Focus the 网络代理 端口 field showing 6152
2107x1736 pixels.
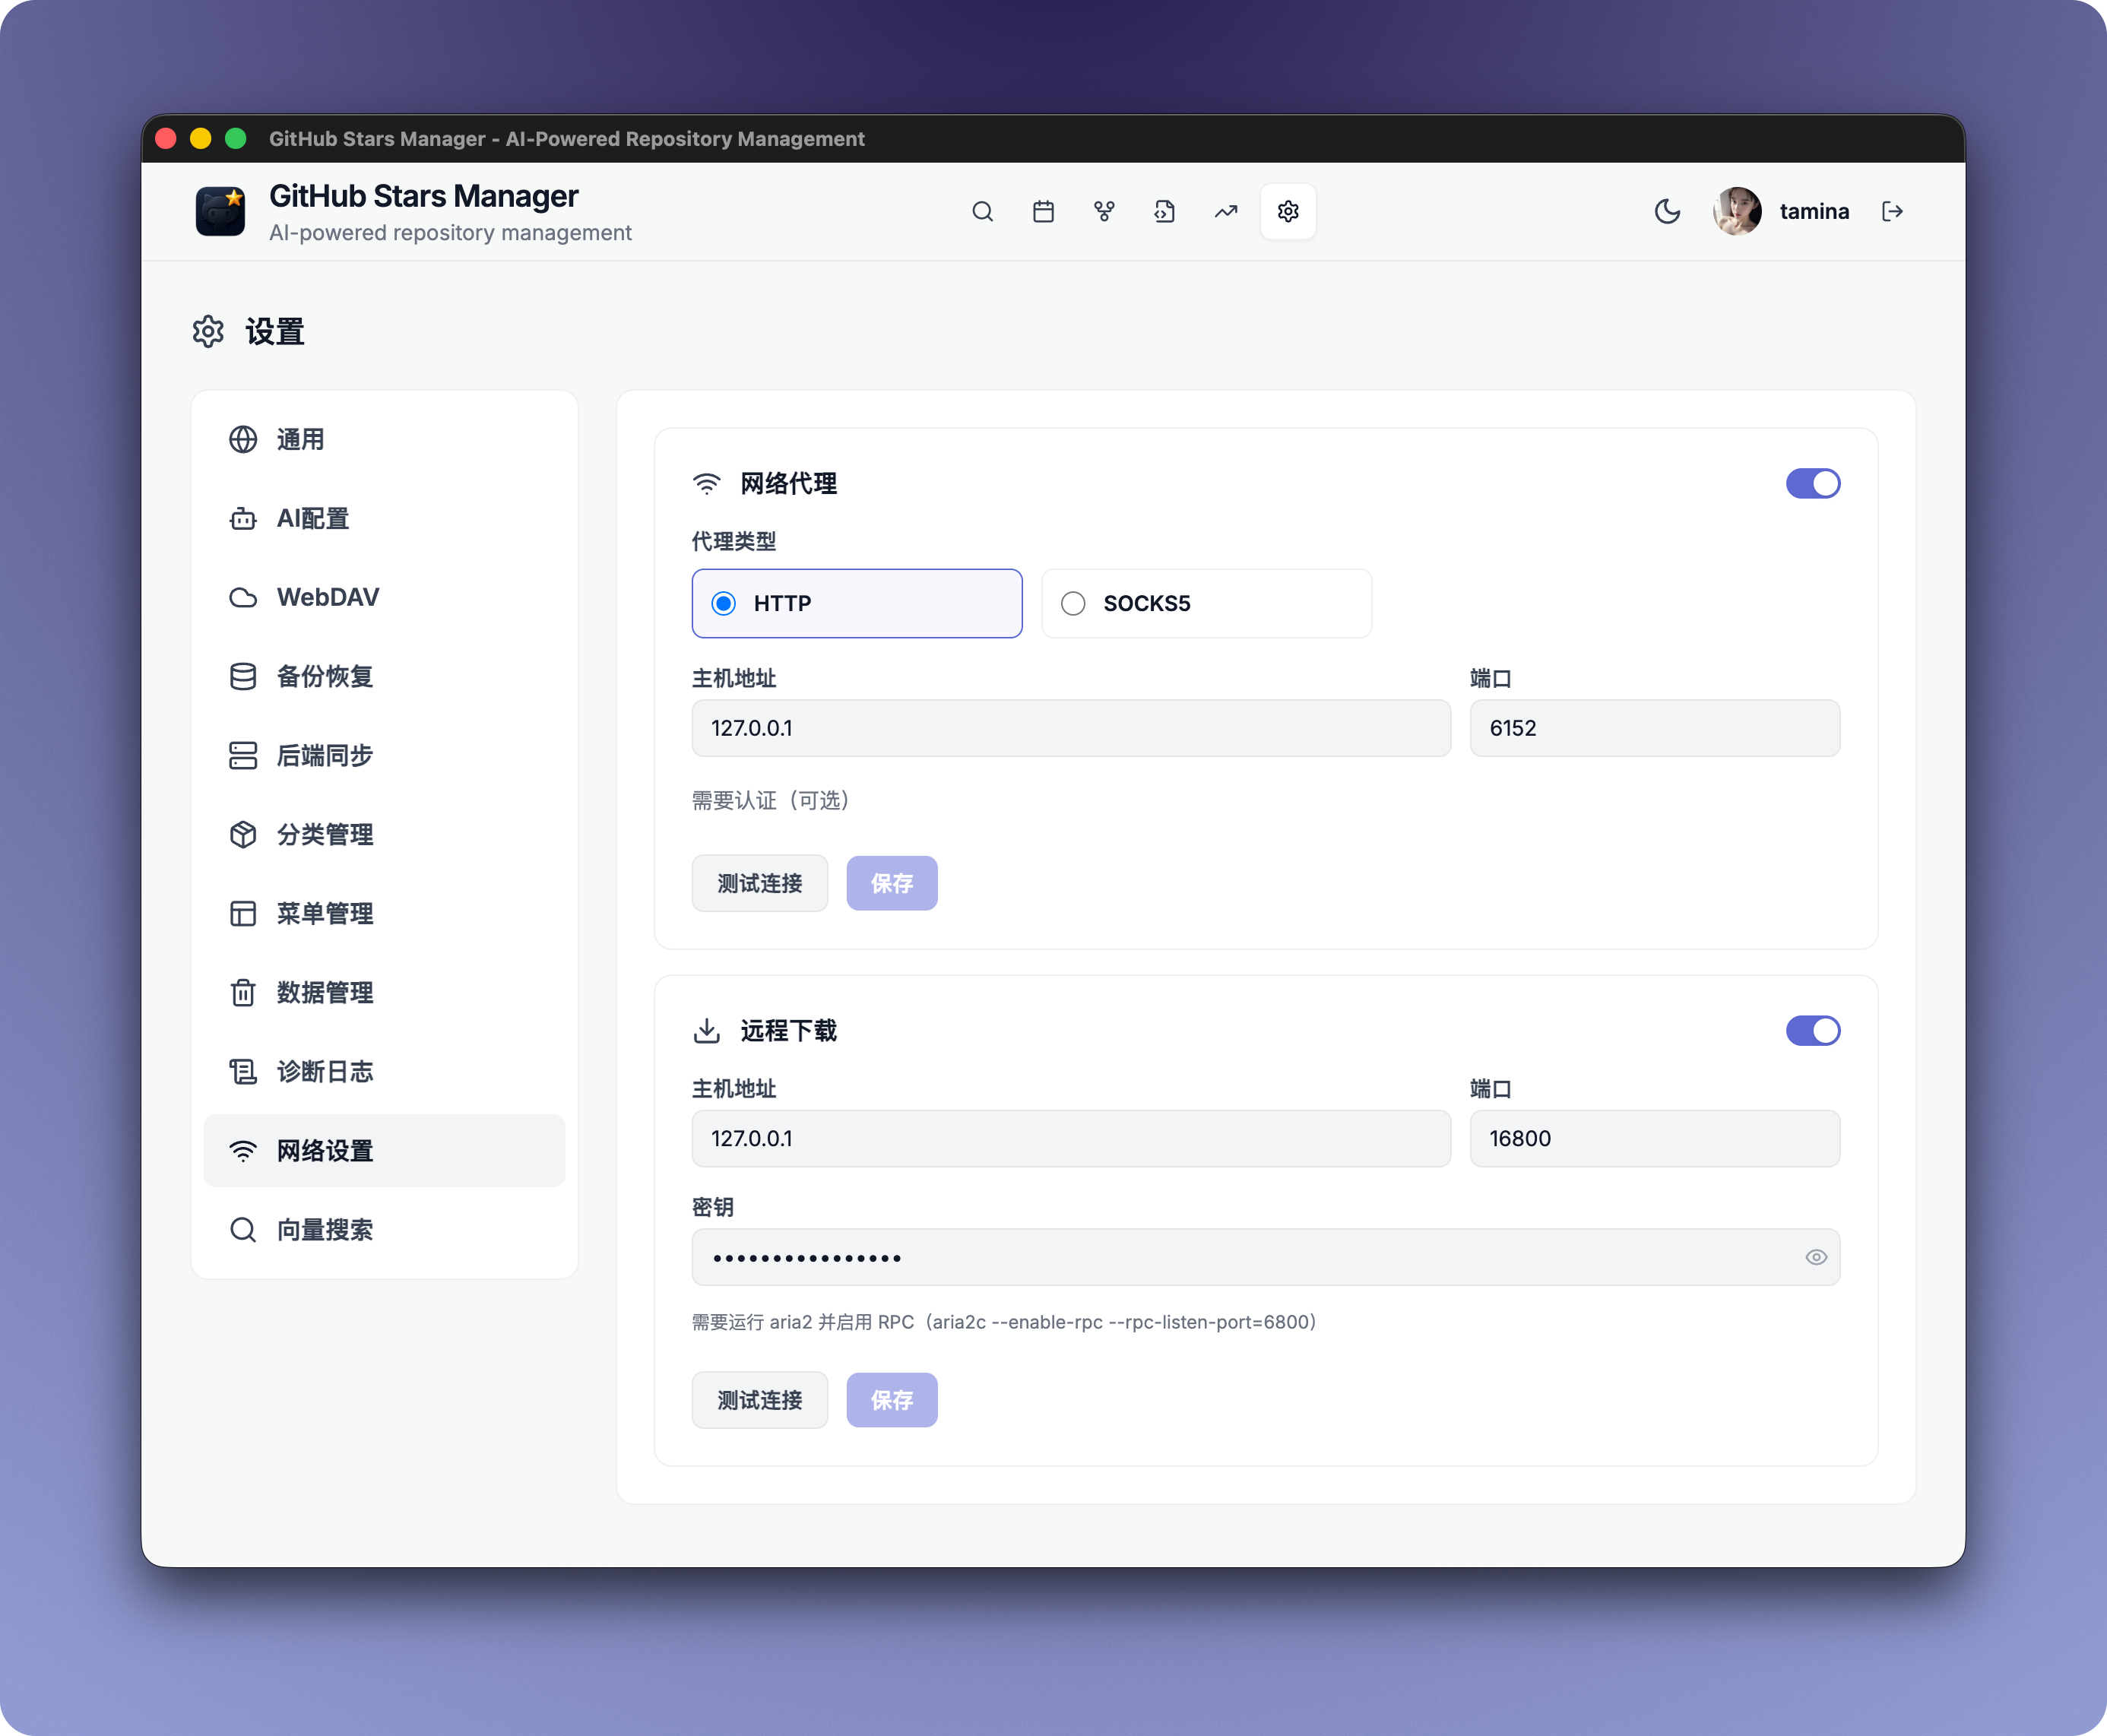[x=1655, y=729]
